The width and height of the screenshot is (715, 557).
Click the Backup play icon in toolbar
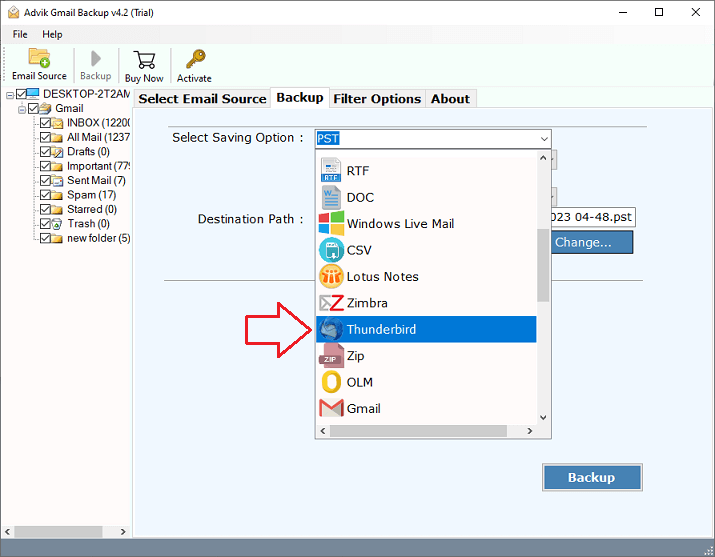point(96,58)
